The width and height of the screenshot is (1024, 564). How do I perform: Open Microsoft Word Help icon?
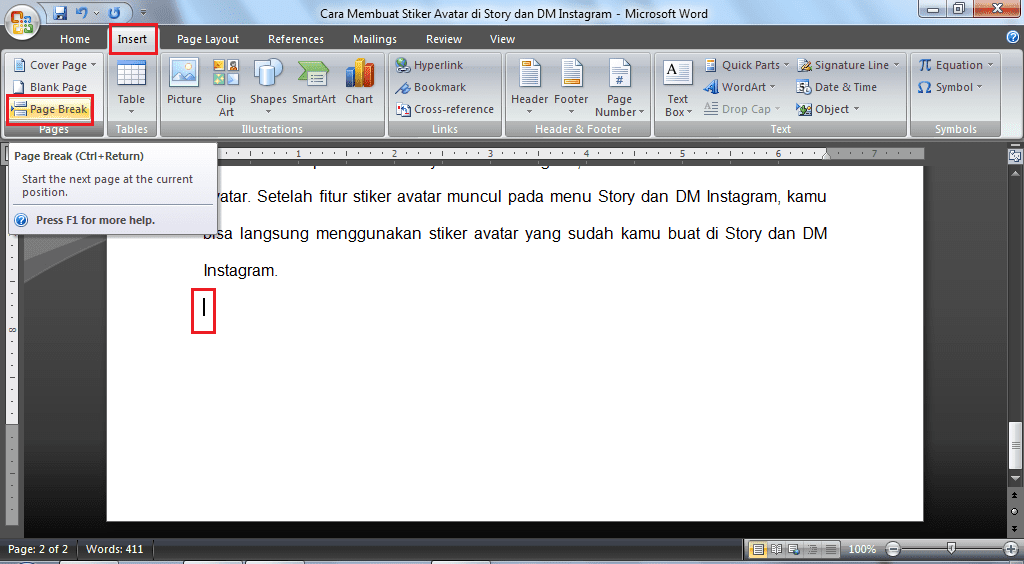pos(1013,37)
